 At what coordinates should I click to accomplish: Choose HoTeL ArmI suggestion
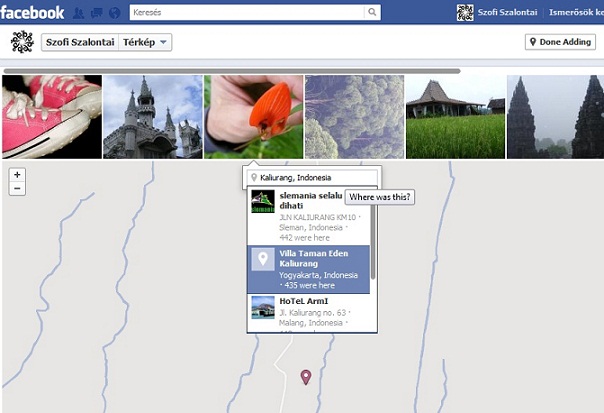click(309, 313)
